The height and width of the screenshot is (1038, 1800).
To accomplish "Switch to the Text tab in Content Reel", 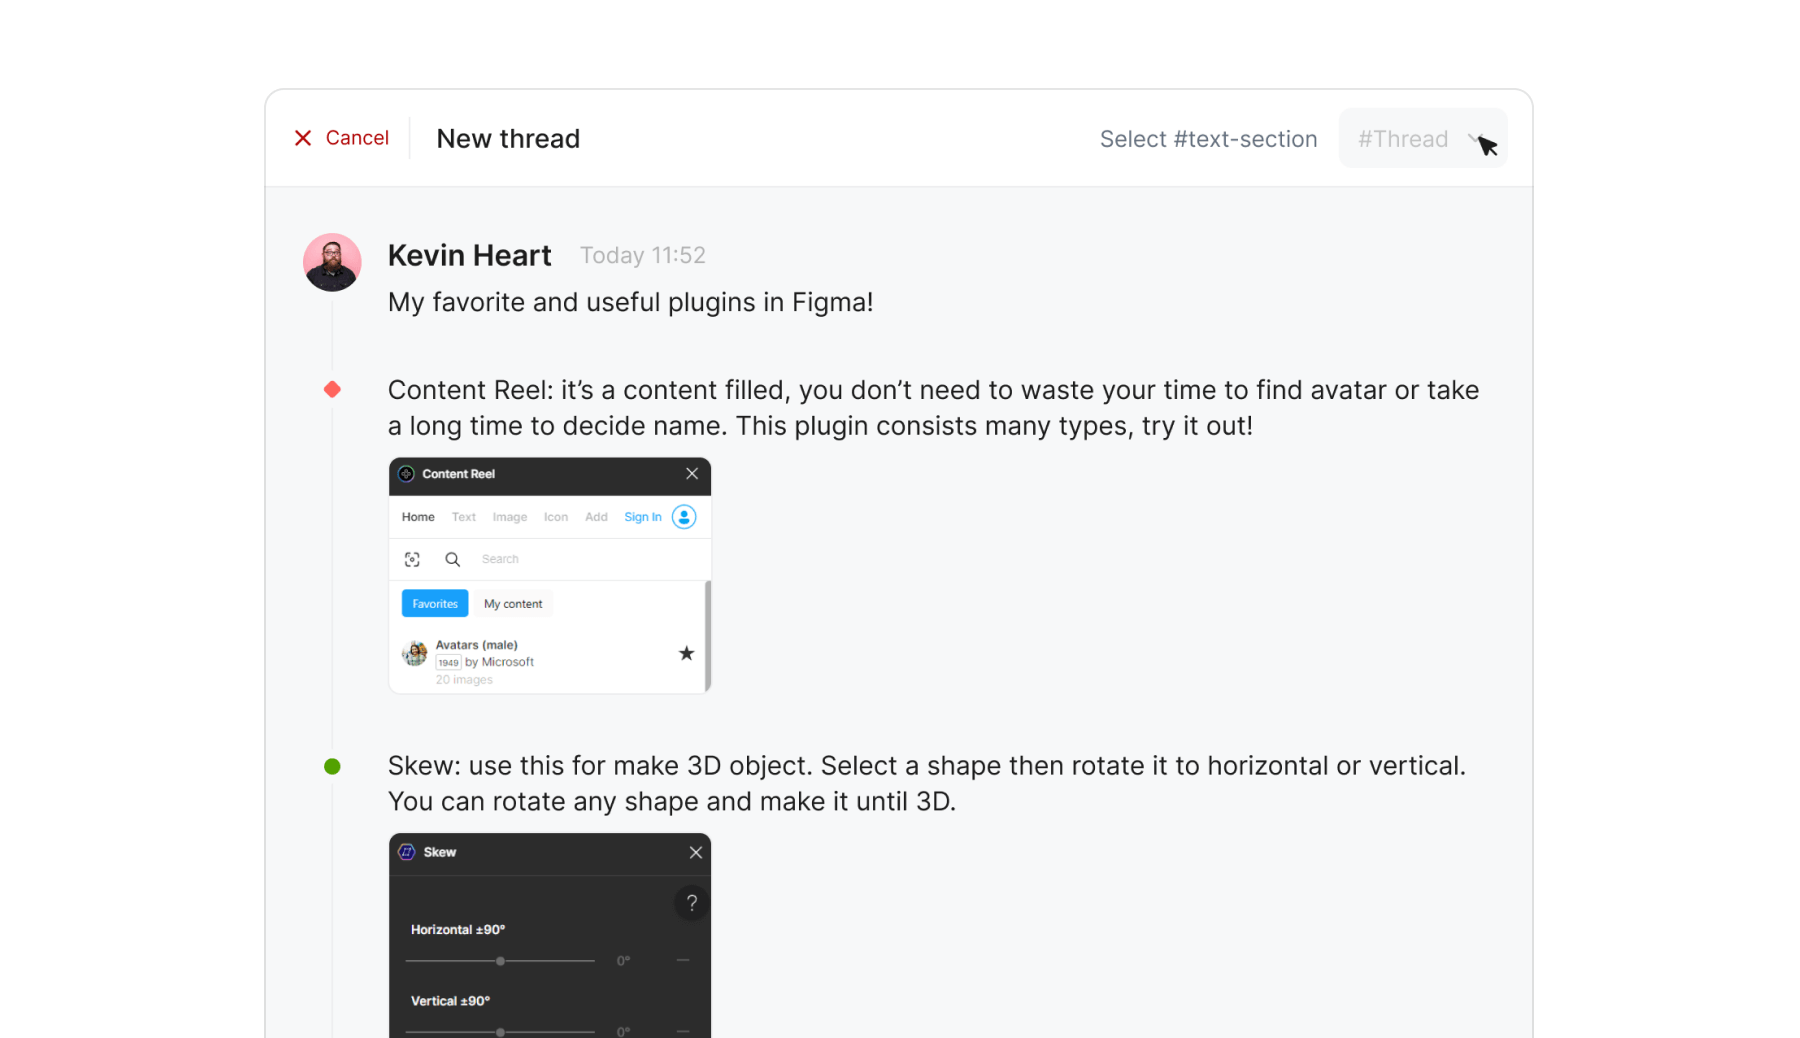I will 464,517.
